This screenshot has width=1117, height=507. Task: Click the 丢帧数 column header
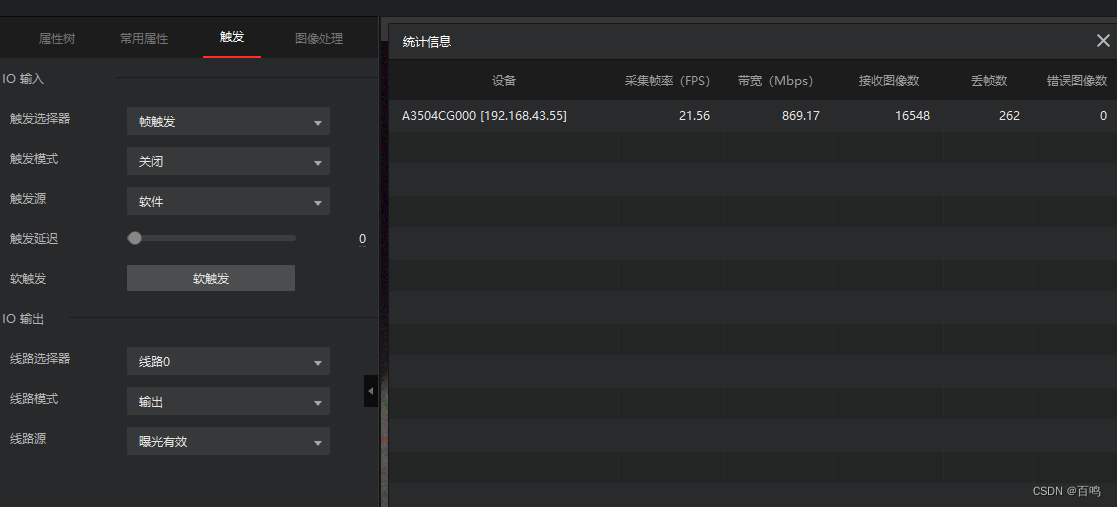pos(989,80)
